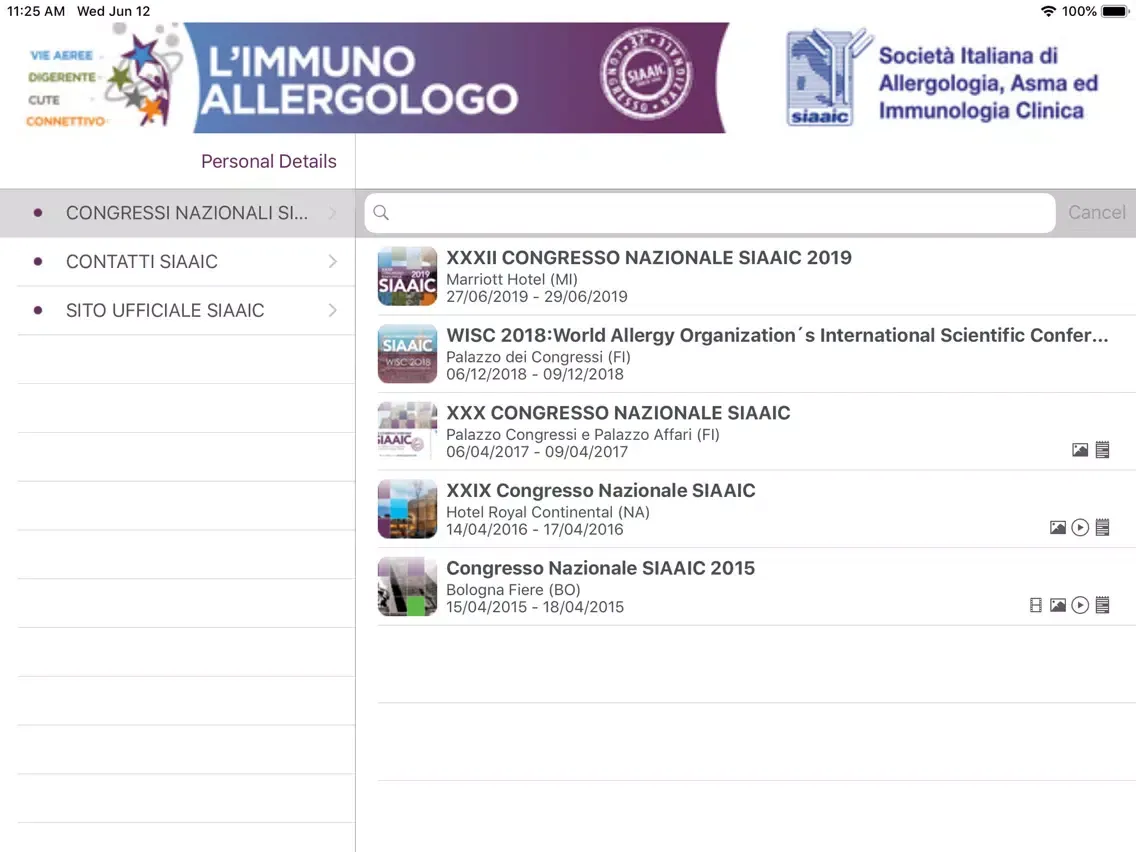Click venue Palazzo Congressi e Palazzo Affari (FI)
Image resolution: width=1136 pixels, height=852 pixels.
pos(583,434)
